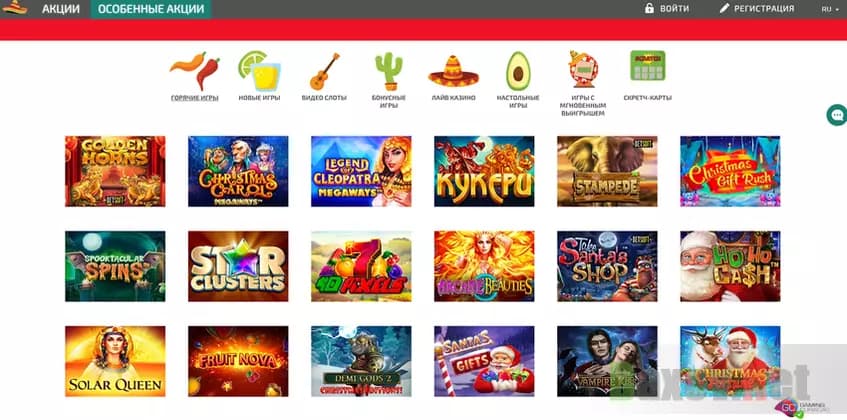Click the Войти login button
The width and height of the screenshot is (847, 420).
pyautogui.click(x=667, y=9)
